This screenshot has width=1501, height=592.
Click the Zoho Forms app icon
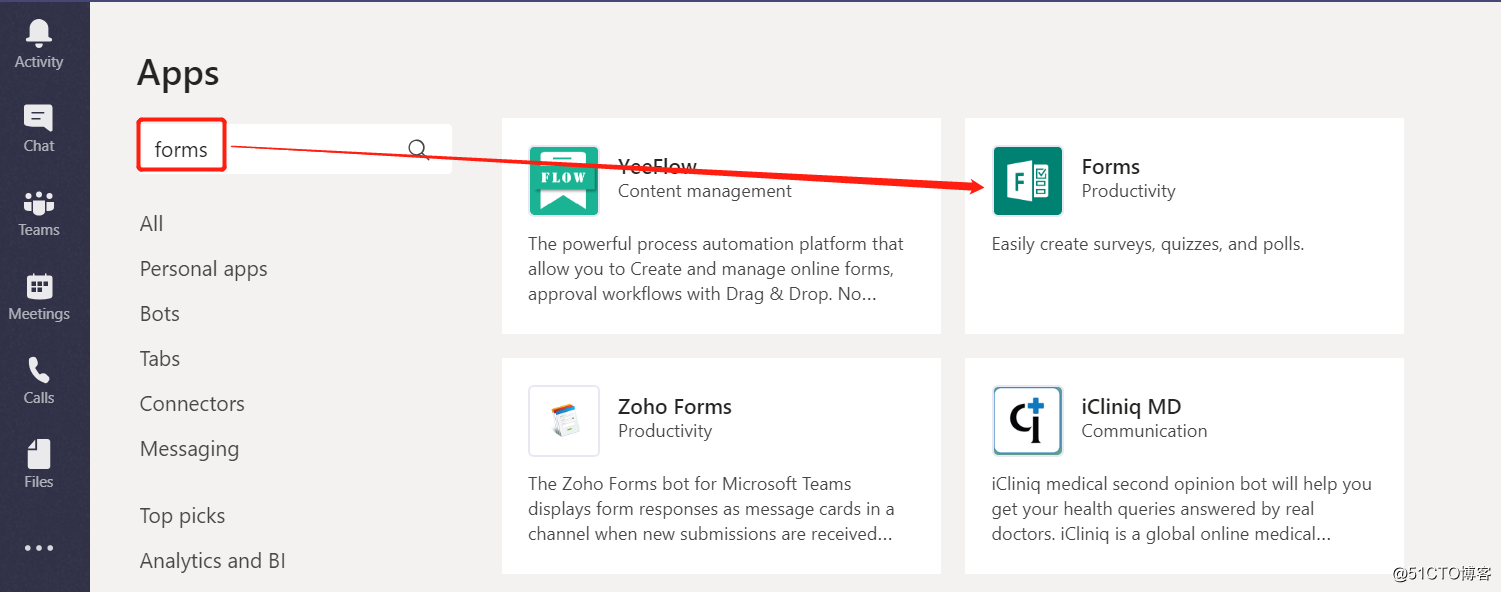pyautogui.click(x=564, y=421)
